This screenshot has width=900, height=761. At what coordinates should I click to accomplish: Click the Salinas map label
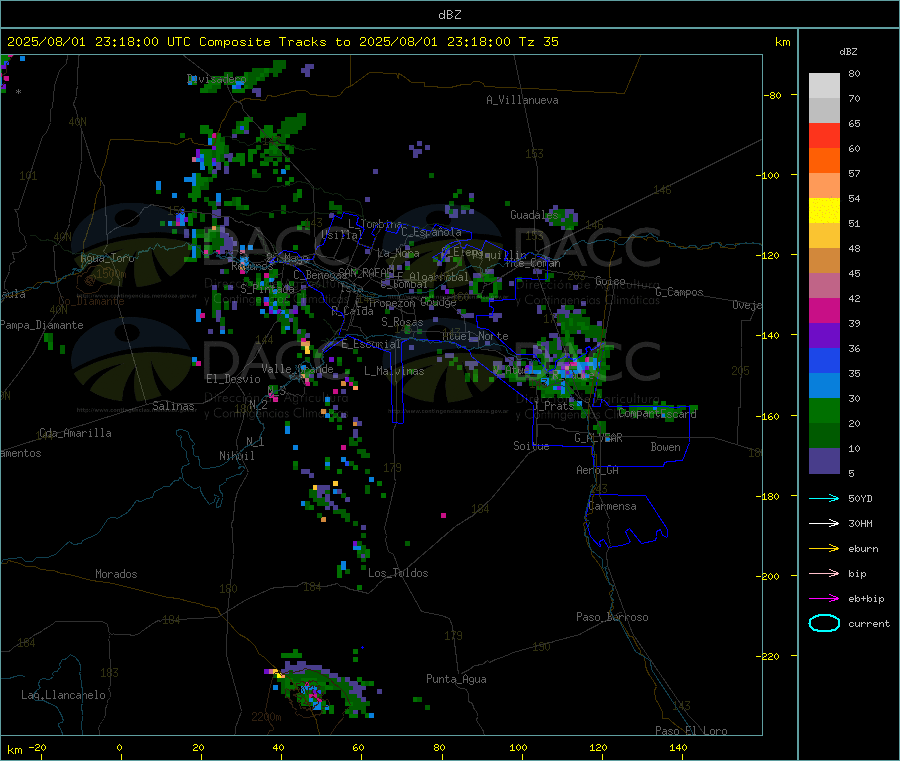coord(173,406)
